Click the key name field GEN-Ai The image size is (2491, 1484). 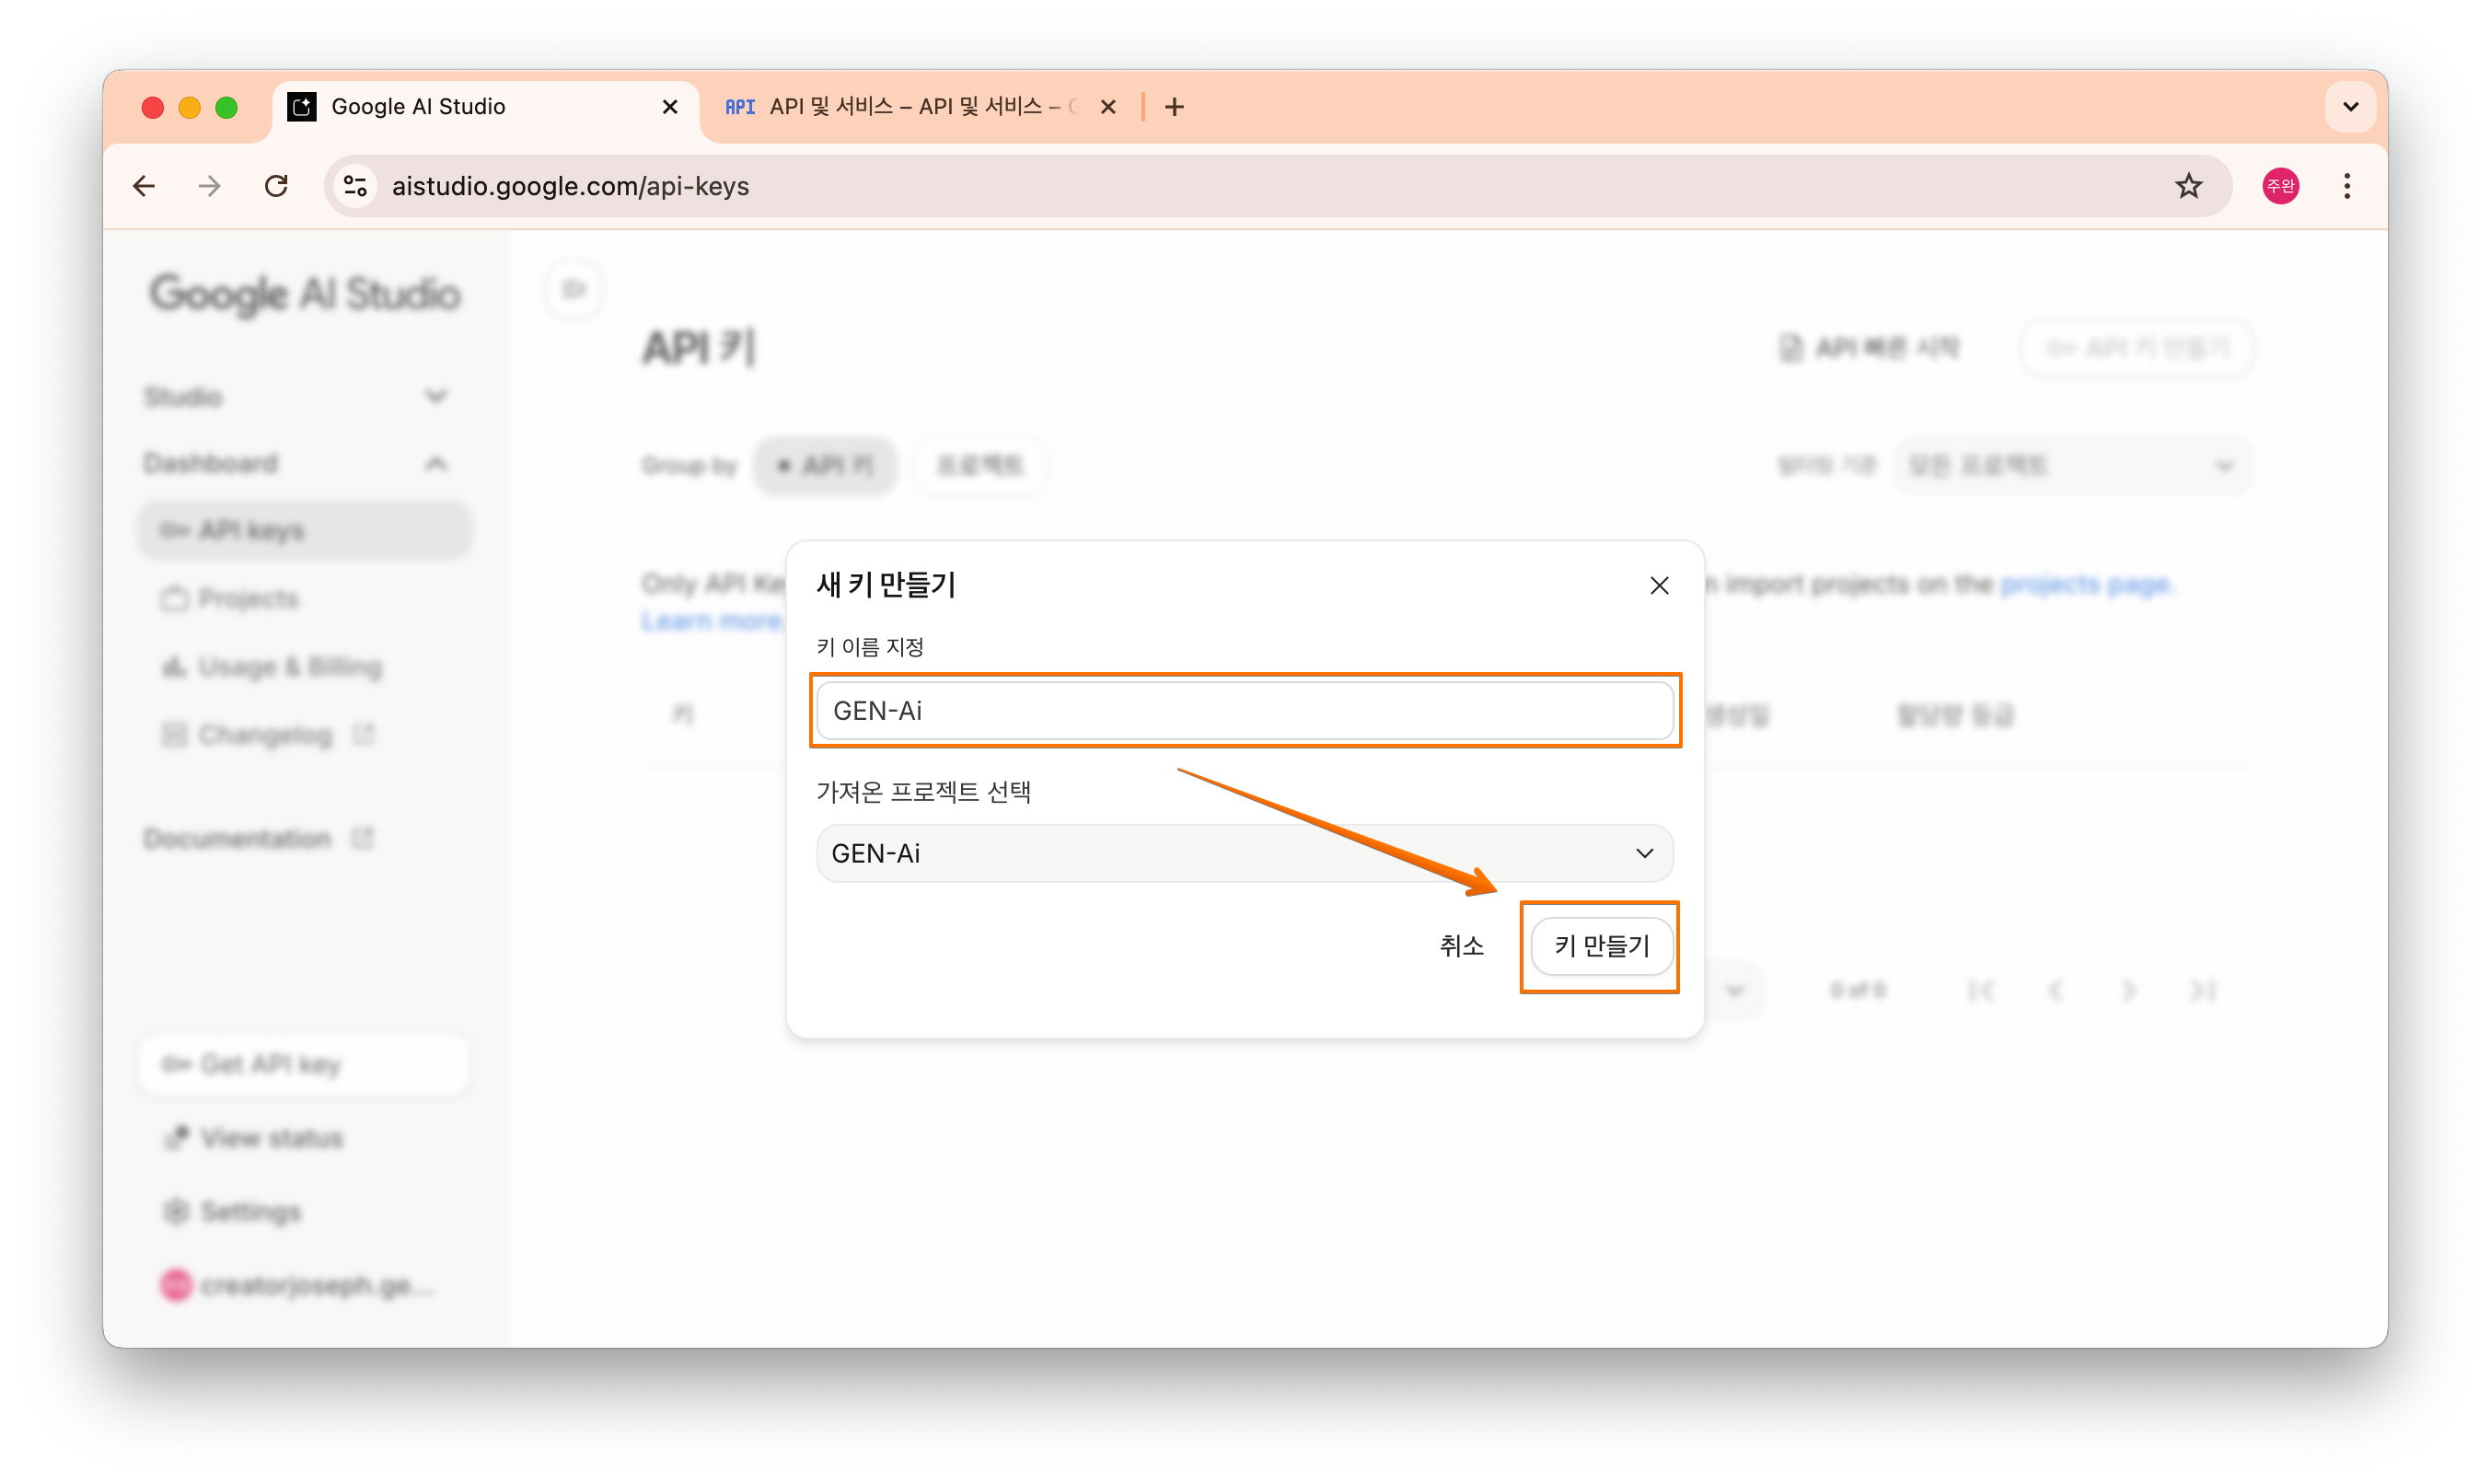point(1244,711)
